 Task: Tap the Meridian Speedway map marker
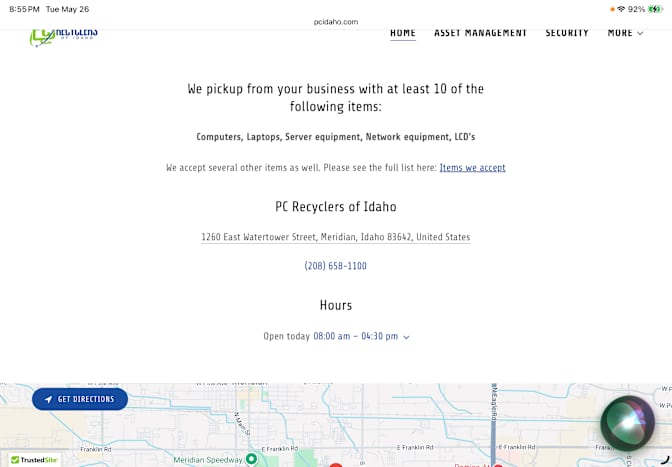click(252, 459)
